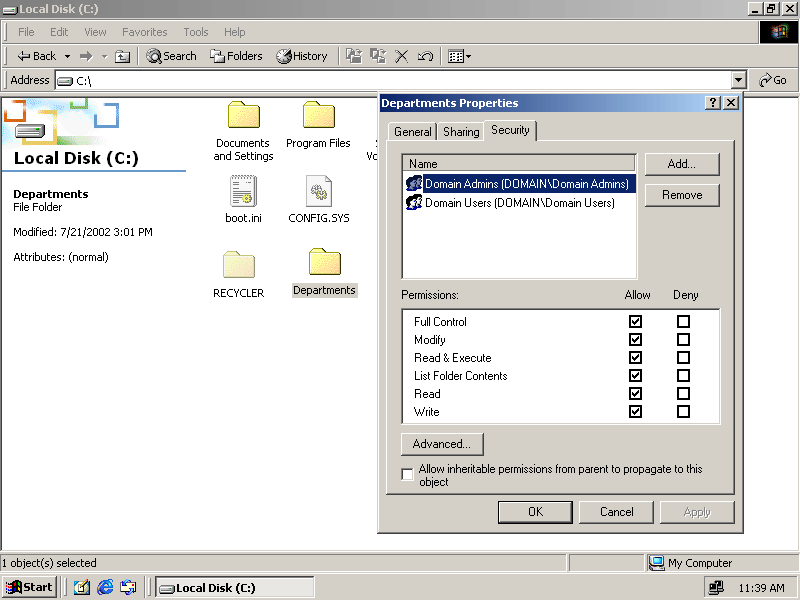This screenshot has height=600, width=800.
Task: Click the Undo toolbar icon
Action: 425,56
